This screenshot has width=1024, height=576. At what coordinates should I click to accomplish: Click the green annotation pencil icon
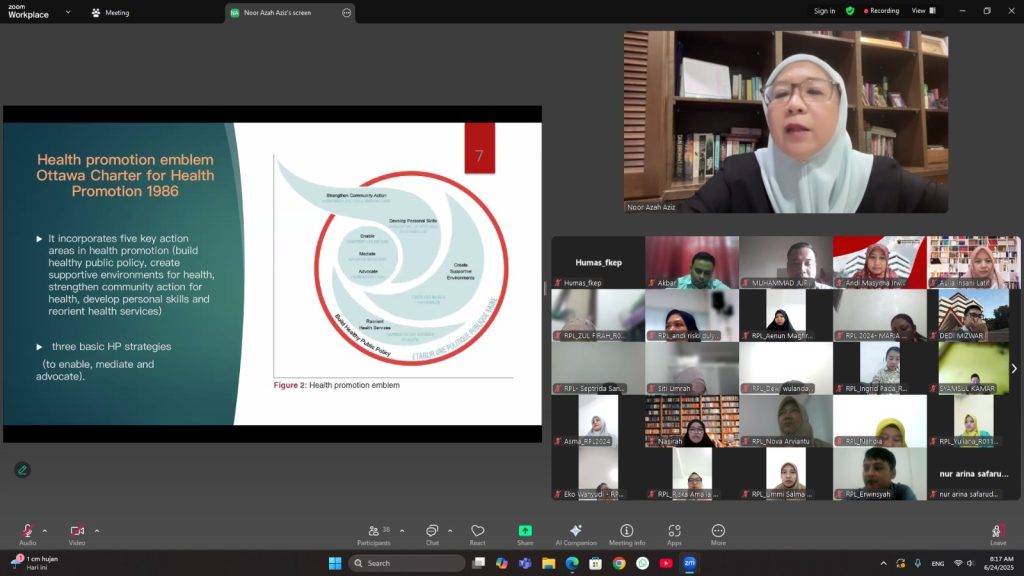coord(22,470)
